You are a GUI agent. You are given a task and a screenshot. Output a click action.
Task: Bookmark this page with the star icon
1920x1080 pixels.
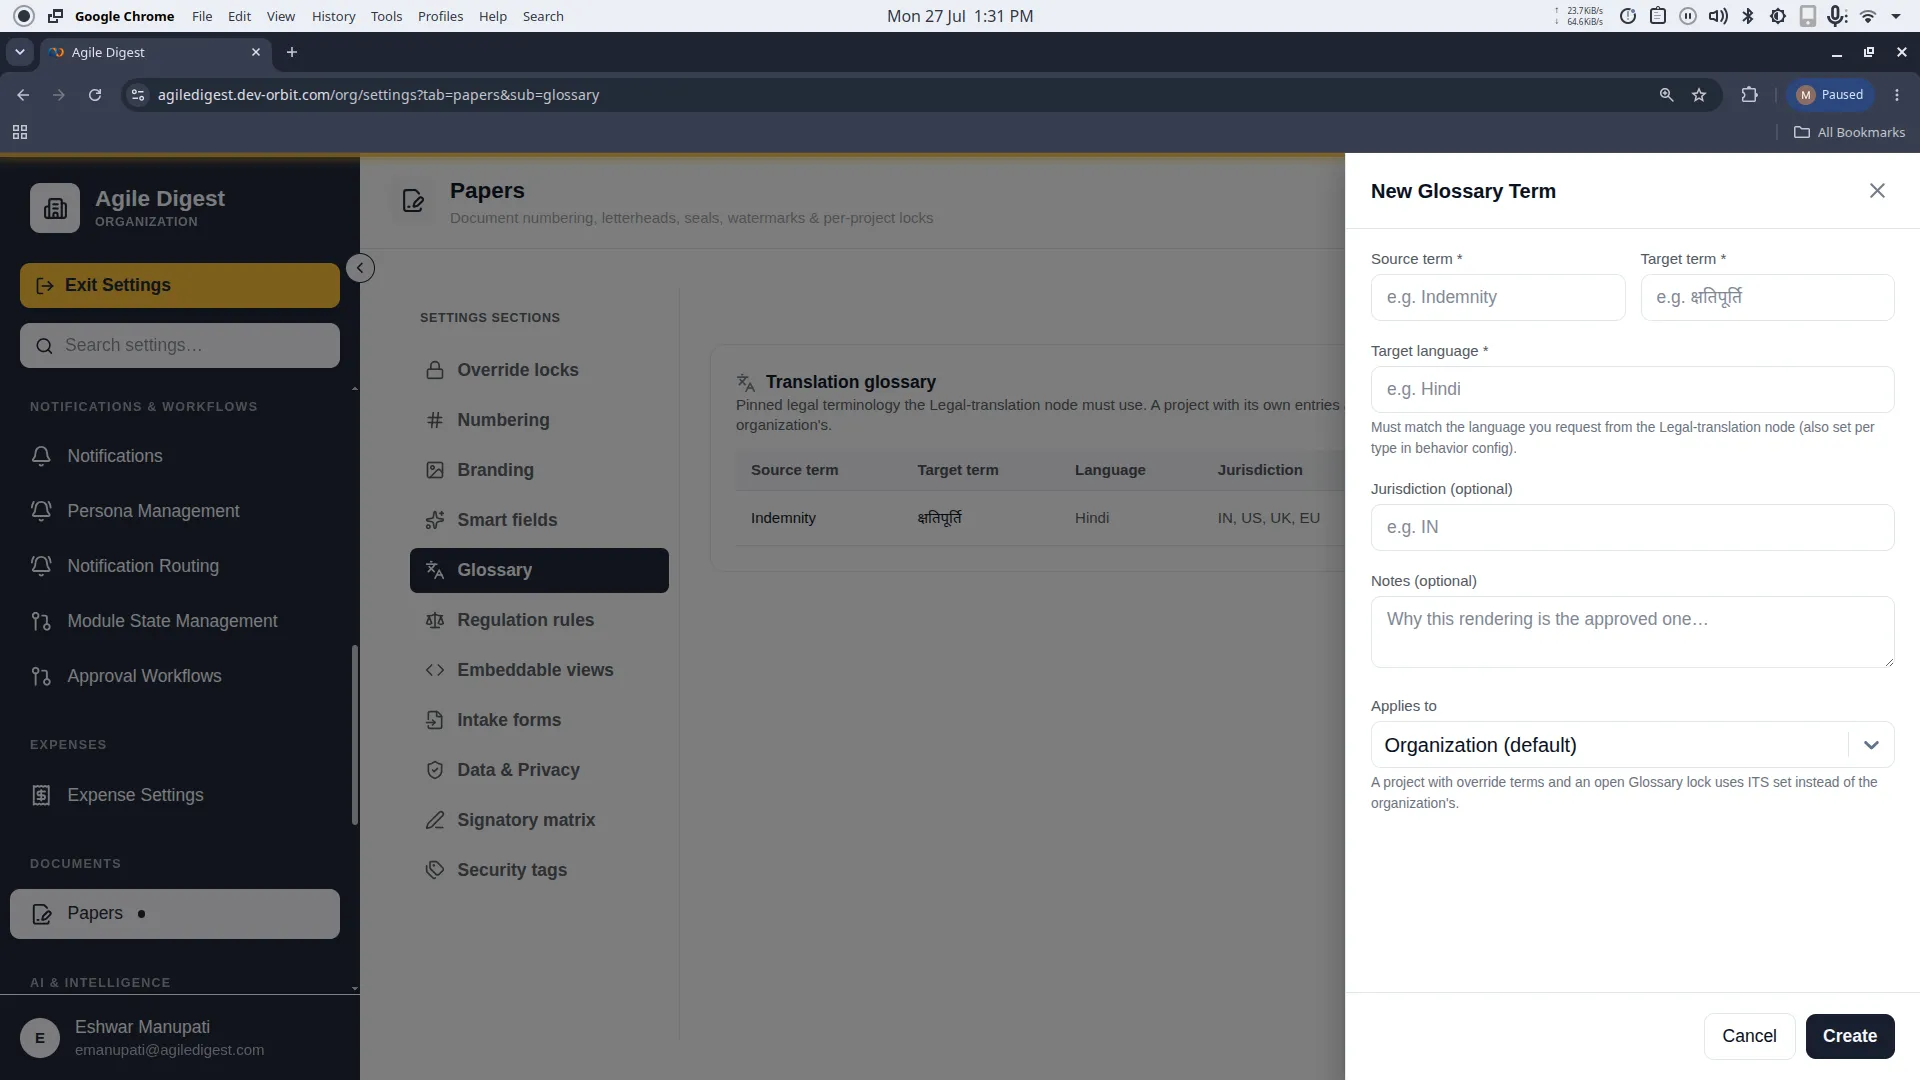point(1699,95)
